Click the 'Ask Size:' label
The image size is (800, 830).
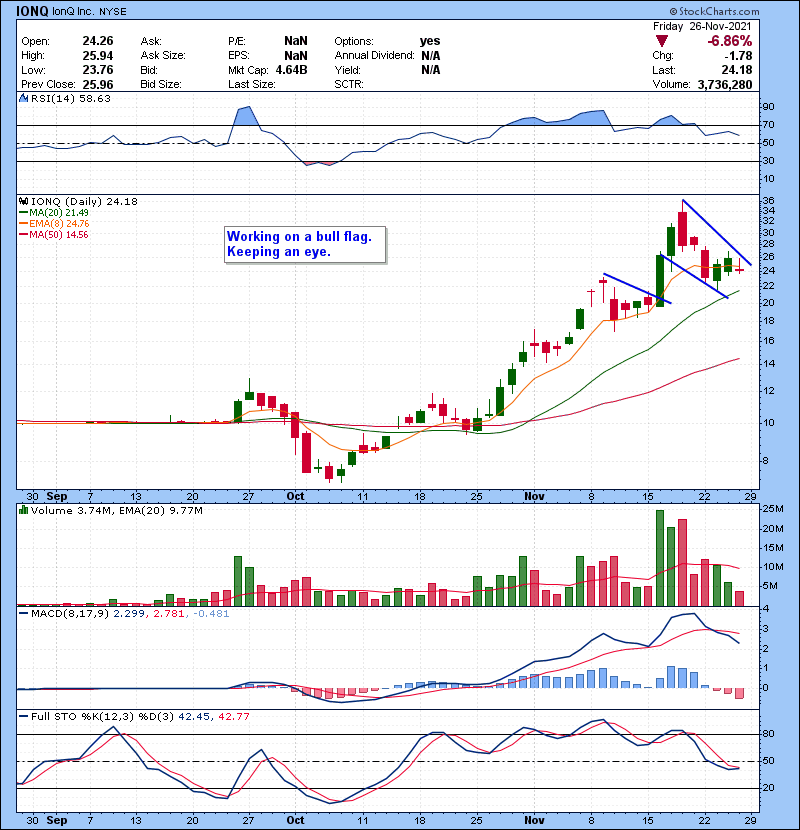coord(163,56)
